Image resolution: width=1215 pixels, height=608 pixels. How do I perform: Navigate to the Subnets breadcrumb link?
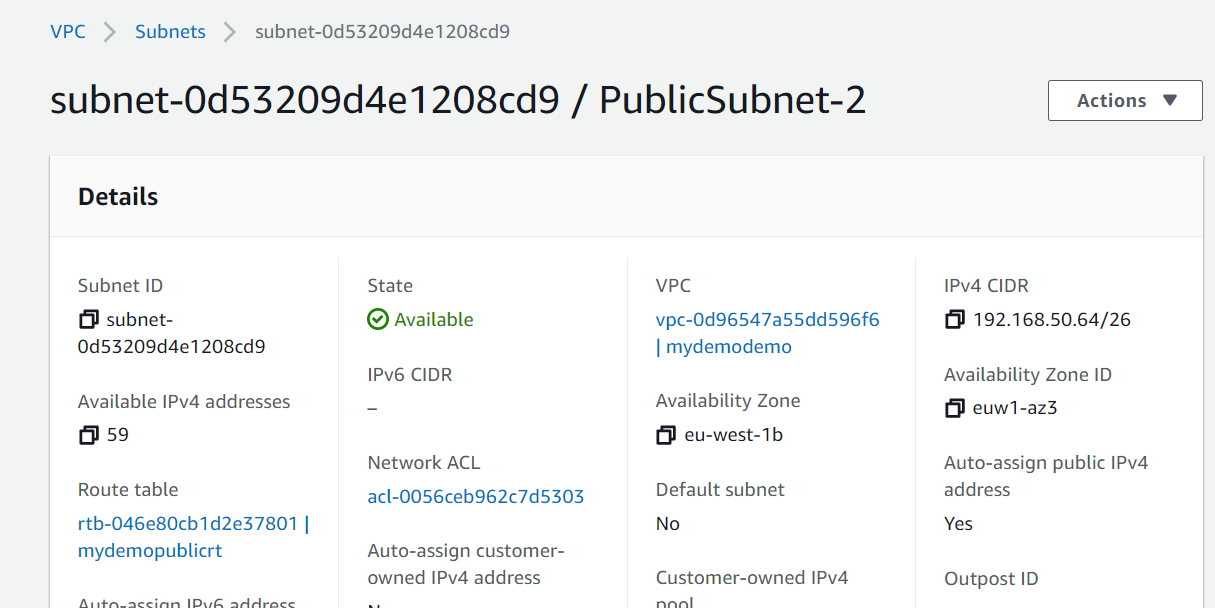pyautogui.click(x=170, y=32)
